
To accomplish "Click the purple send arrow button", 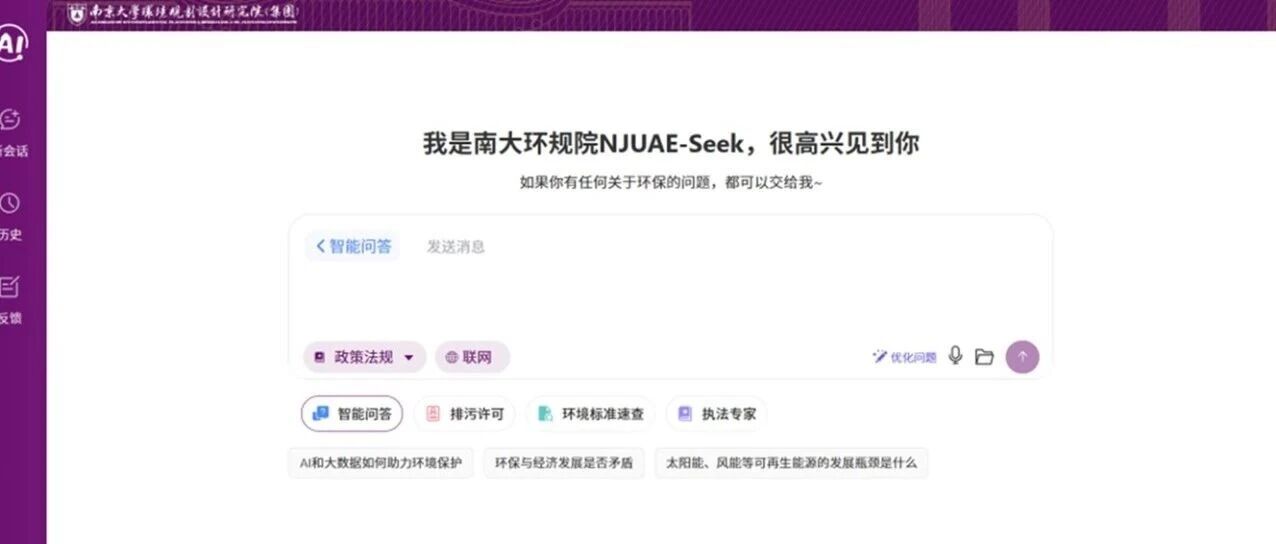I will [x=1022, y=357].
